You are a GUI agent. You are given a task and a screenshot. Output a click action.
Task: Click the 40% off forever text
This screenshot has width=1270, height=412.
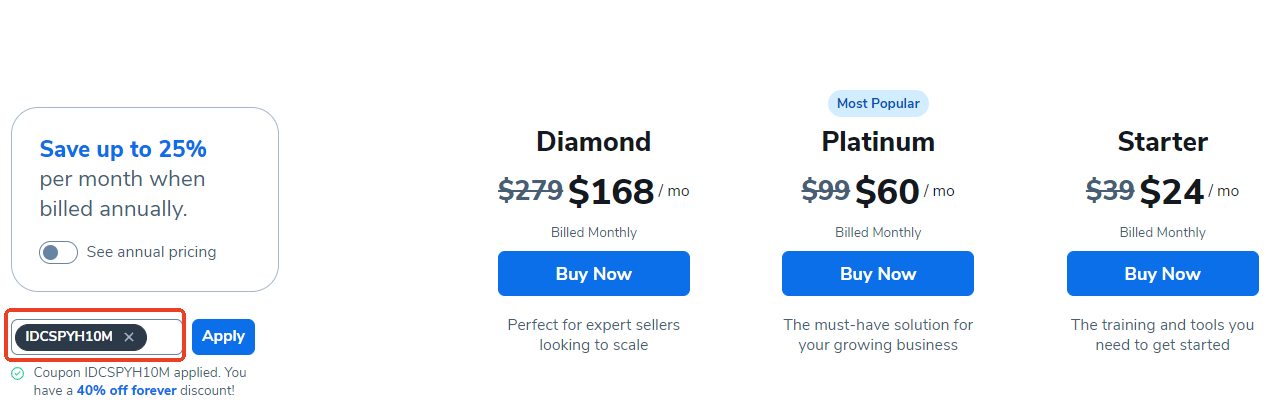[126, 390]
